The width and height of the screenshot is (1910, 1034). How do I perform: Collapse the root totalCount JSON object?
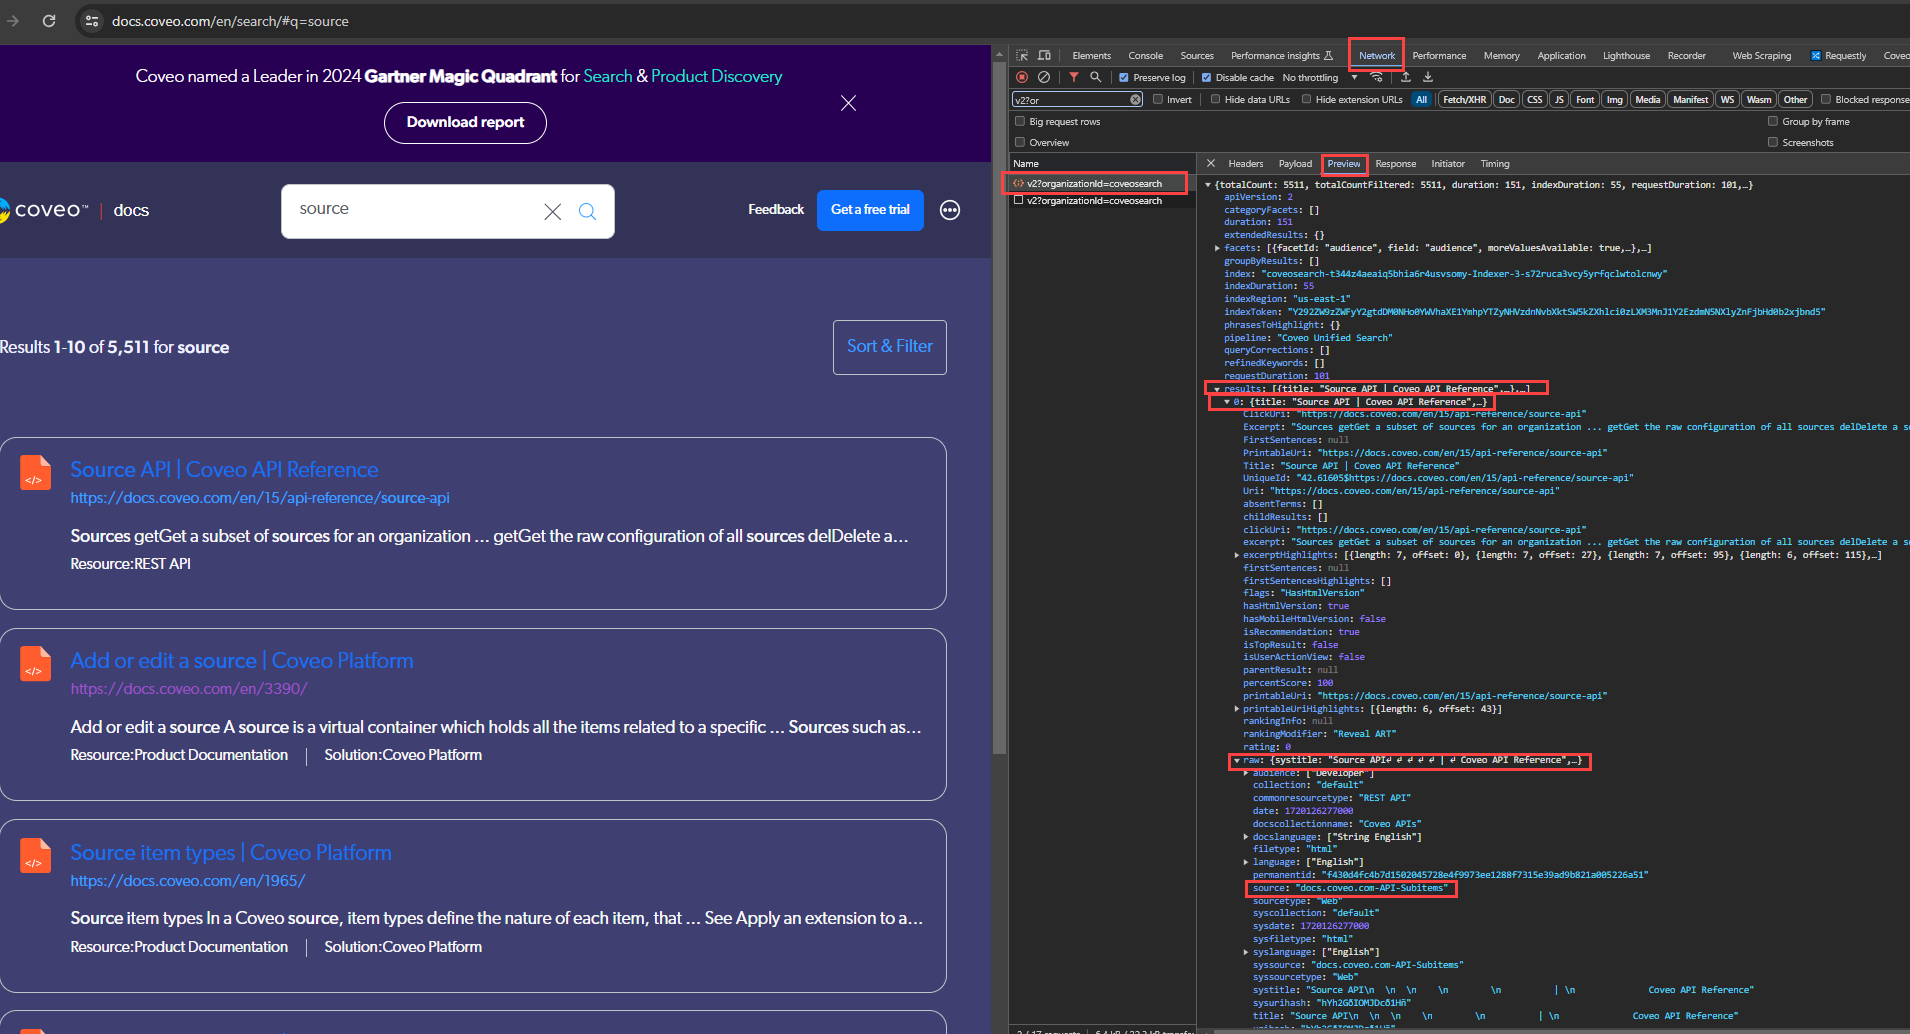pos(1208,185)
